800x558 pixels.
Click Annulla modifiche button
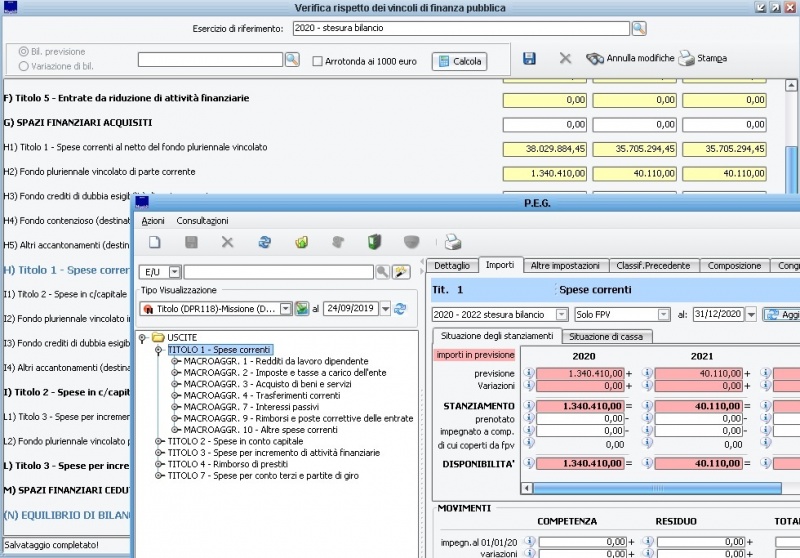coord(630,59)
